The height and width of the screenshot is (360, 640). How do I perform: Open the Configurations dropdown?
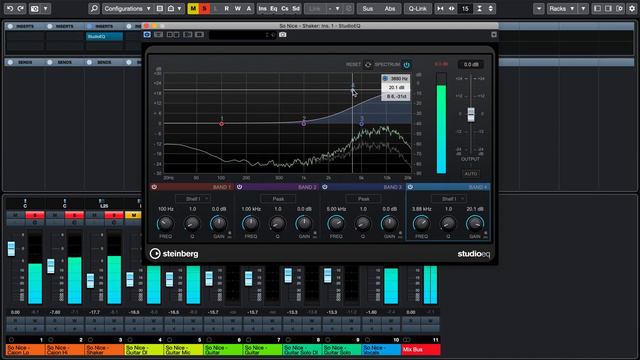point(127,8)
